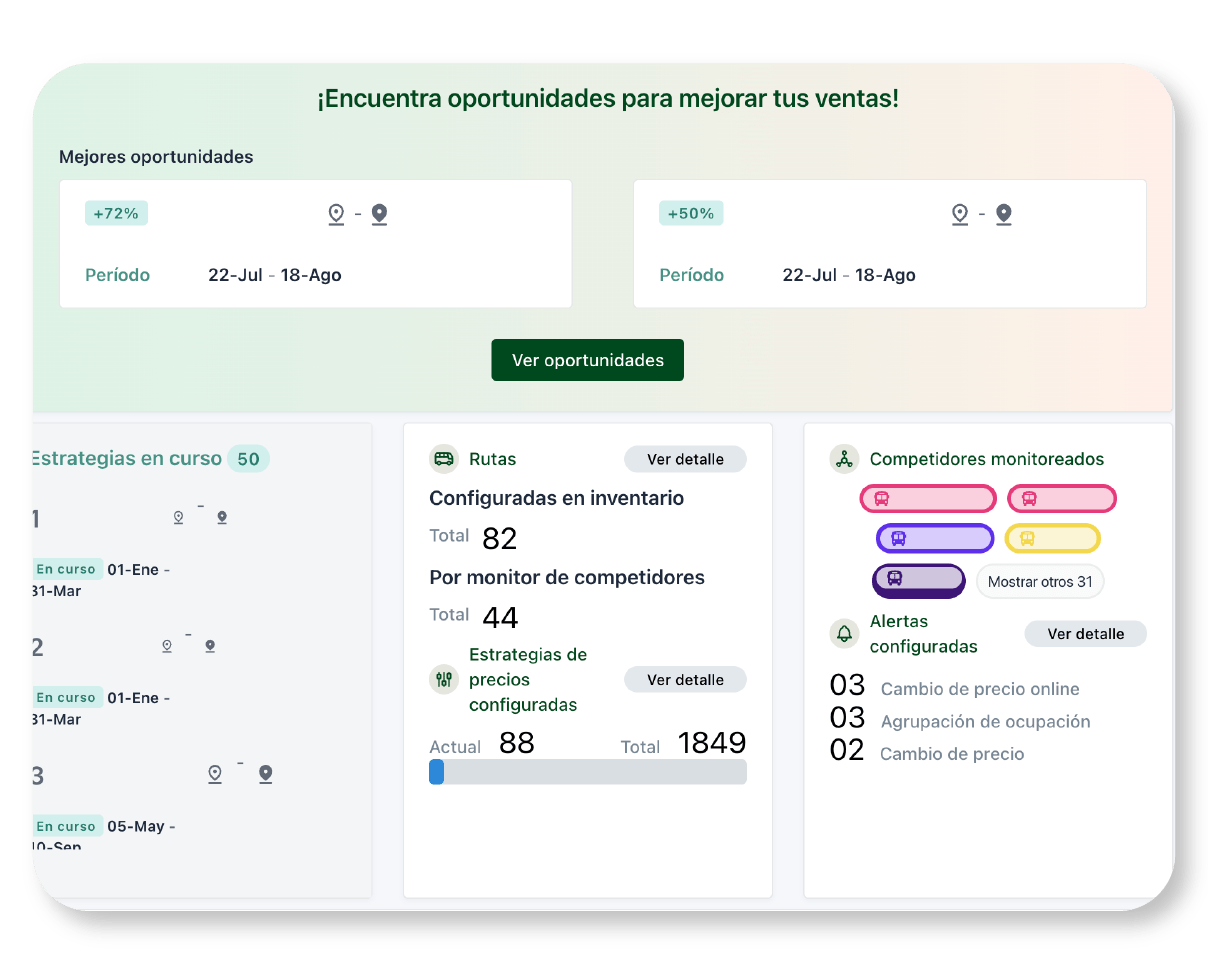Viewport: 1208px width, 975px height.
Task: Click the 50 count badge beside Estrategias en curso
Action: [x=248, y=459]
